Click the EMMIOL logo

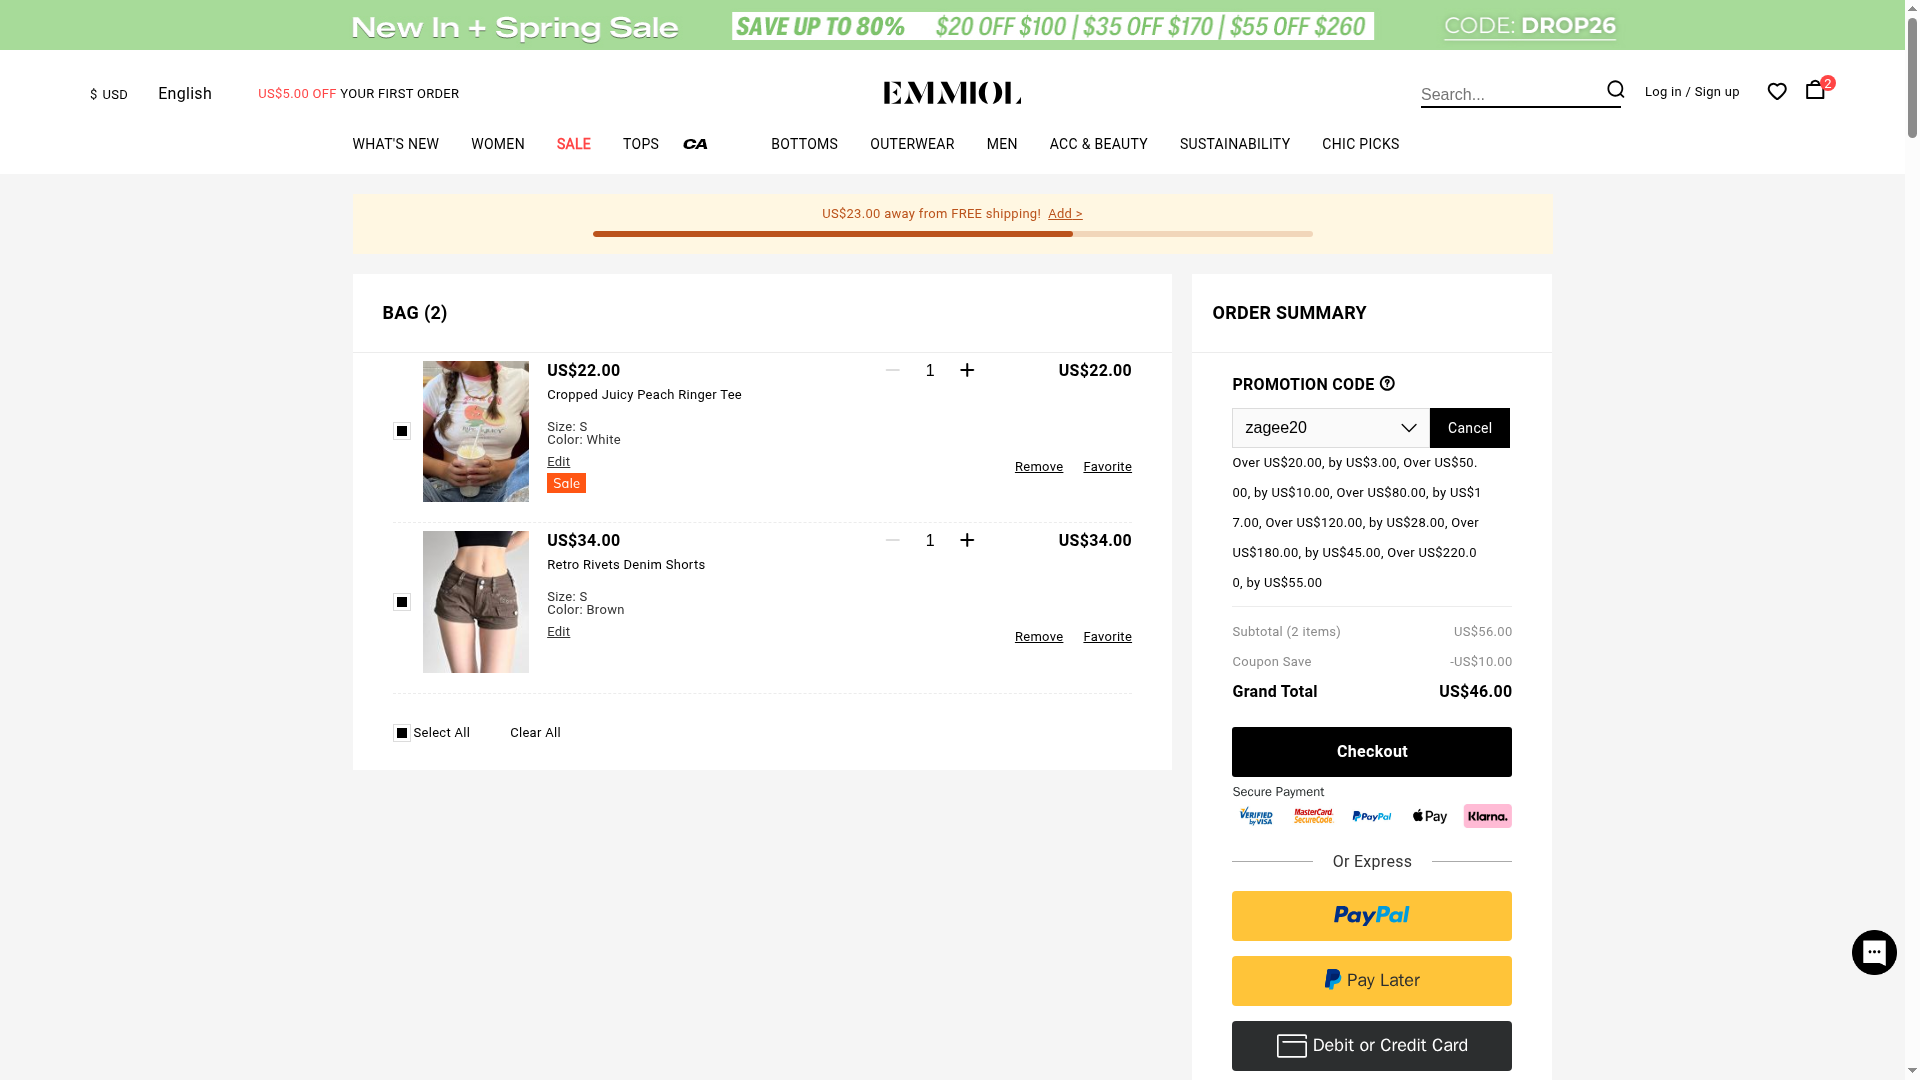(x=952, y=93)
